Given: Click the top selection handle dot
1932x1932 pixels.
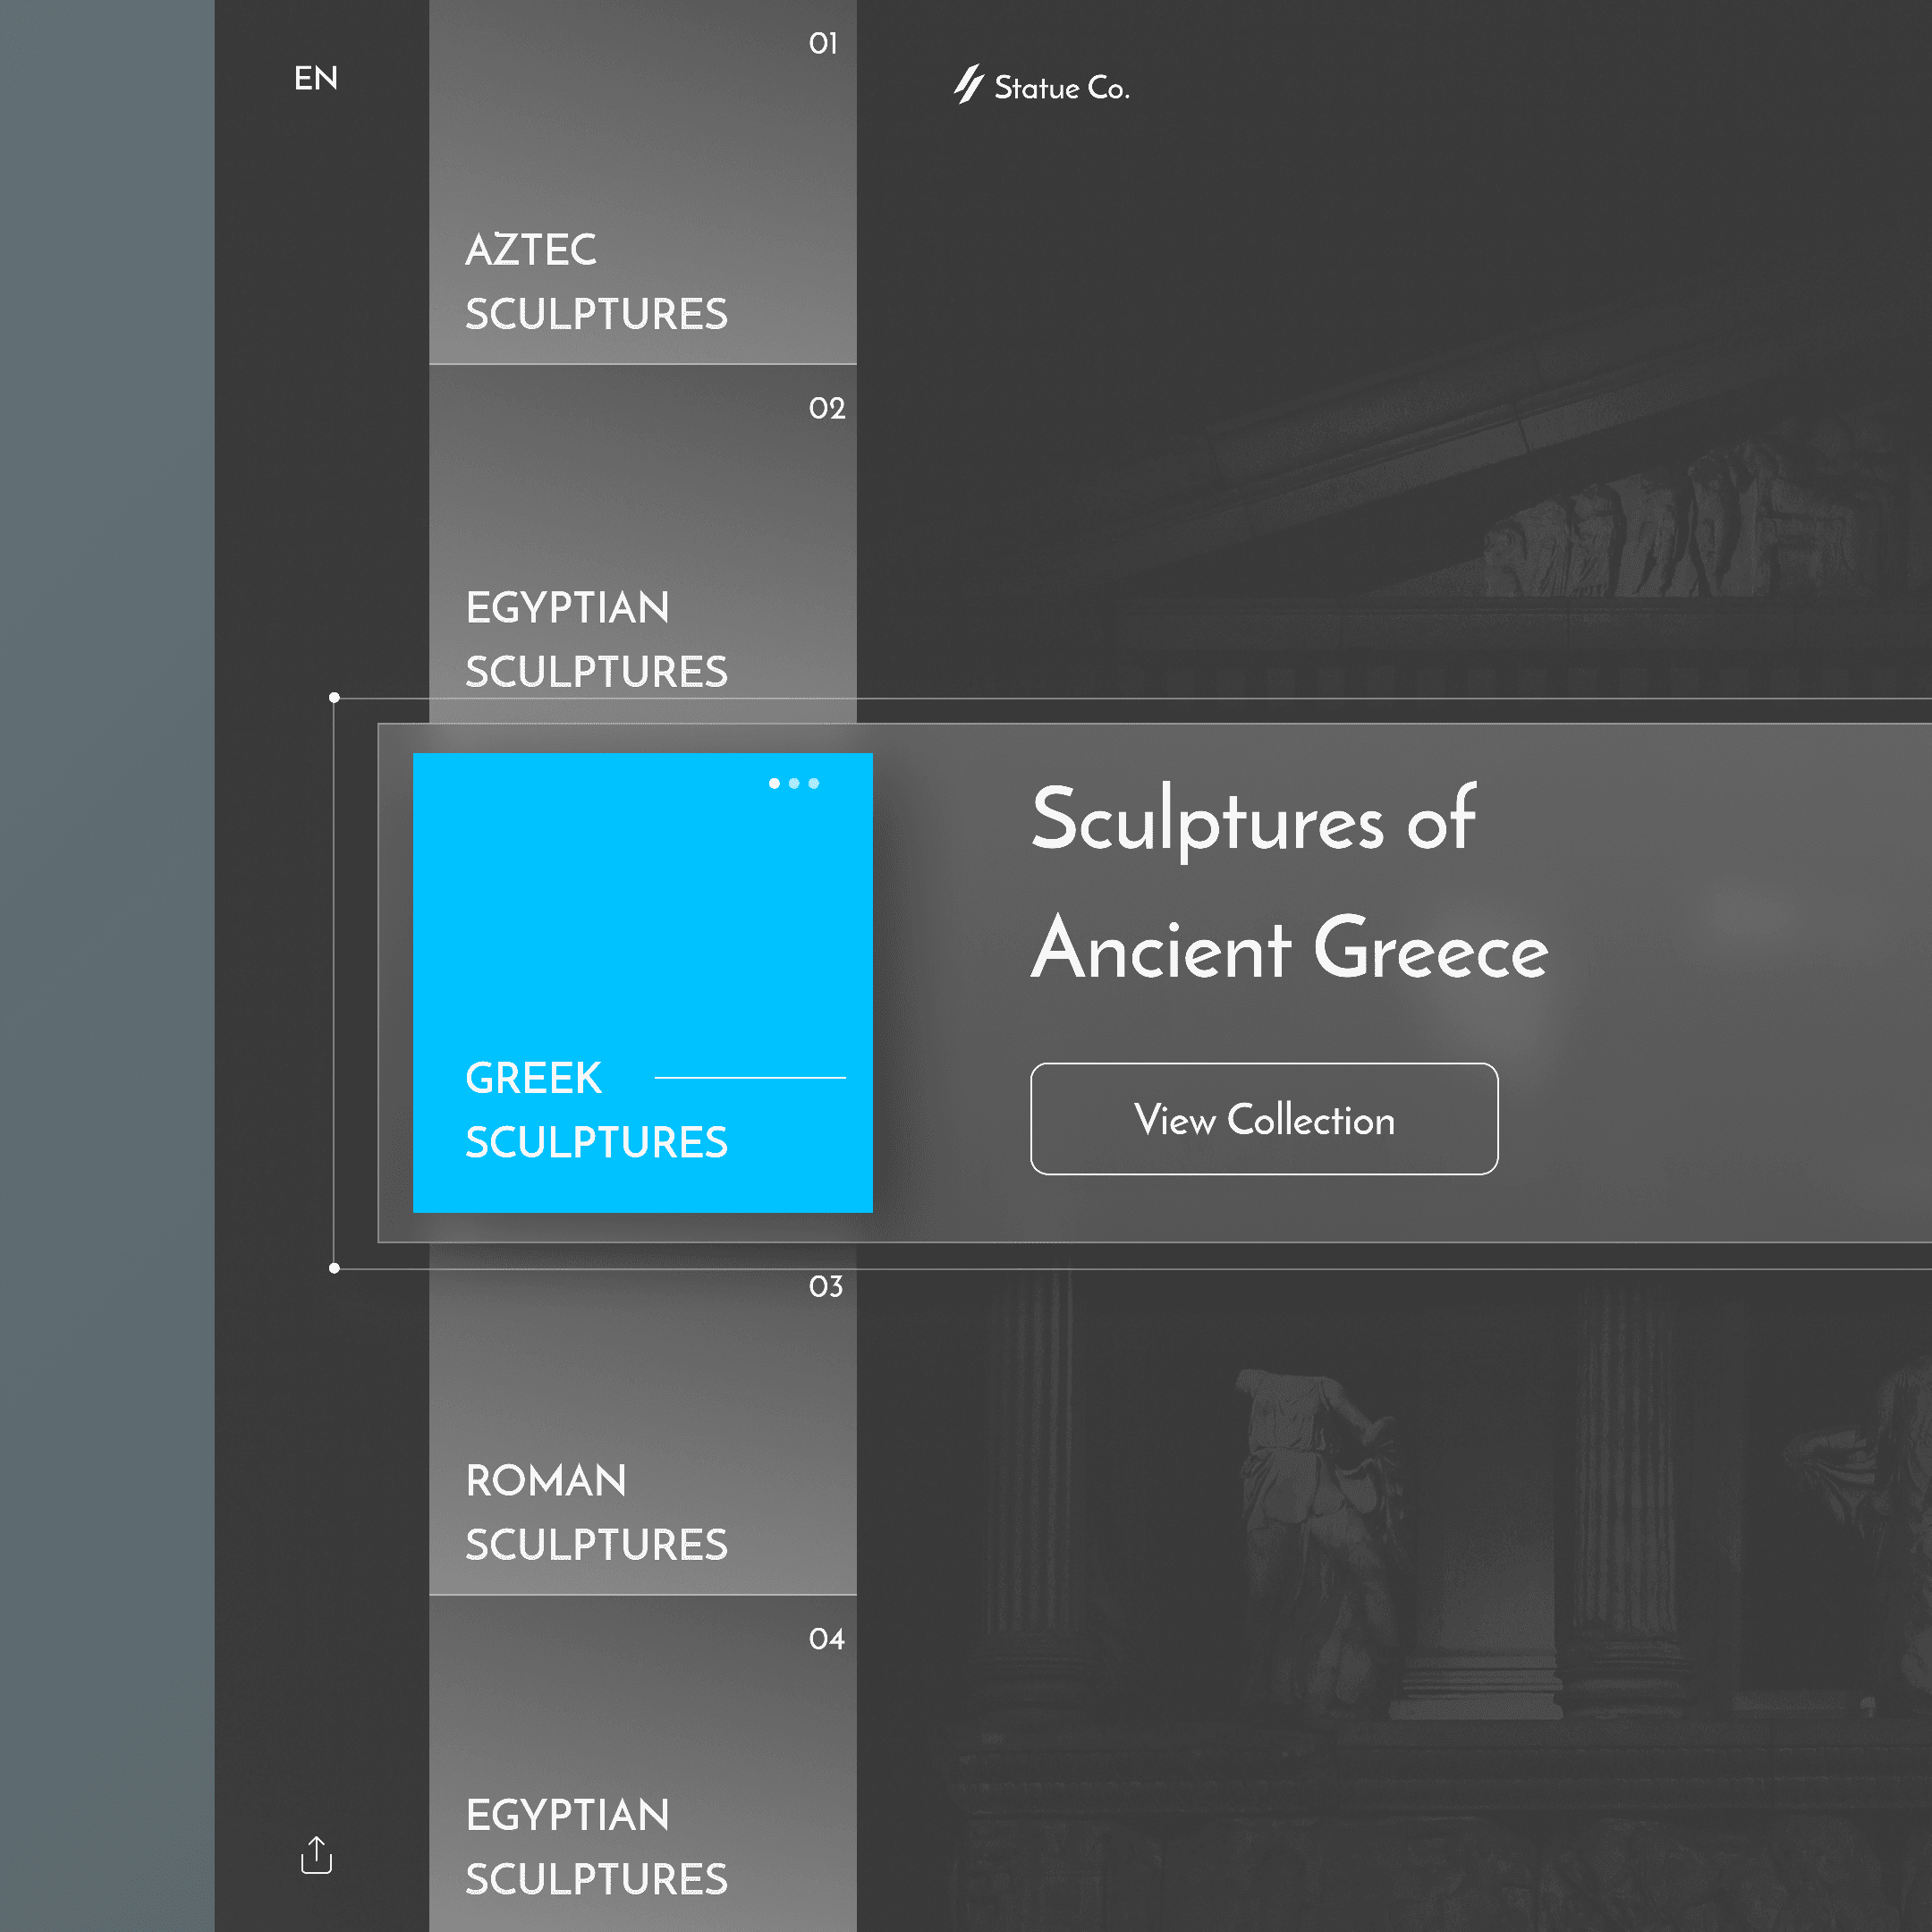Looking at the screenshot, I should pos(335,698).
